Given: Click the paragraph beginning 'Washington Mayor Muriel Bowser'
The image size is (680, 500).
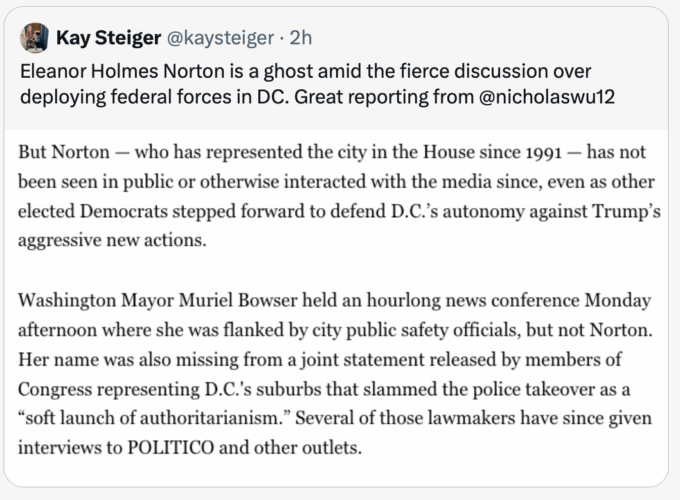Looking at the screenshot, I should [335, 374].
